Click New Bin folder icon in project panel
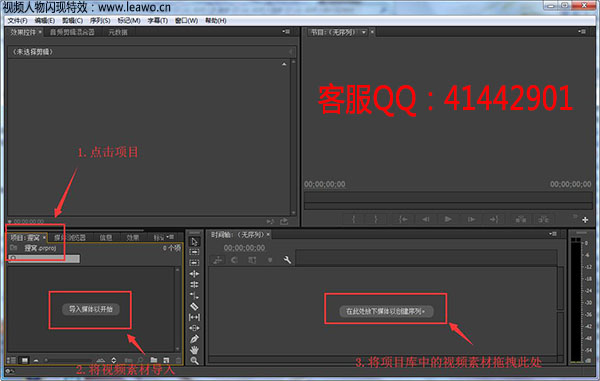 [x=154, y=360]
